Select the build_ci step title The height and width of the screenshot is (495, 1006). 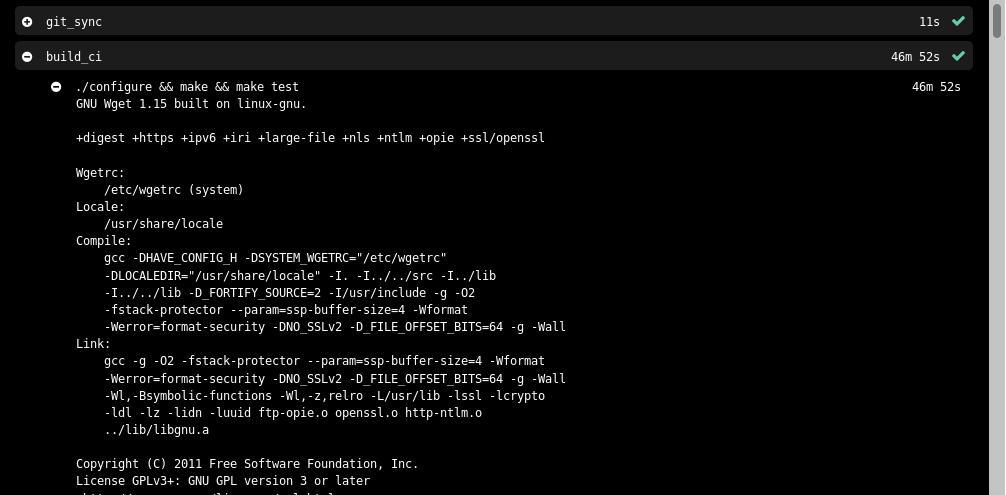tap(74, 57)
